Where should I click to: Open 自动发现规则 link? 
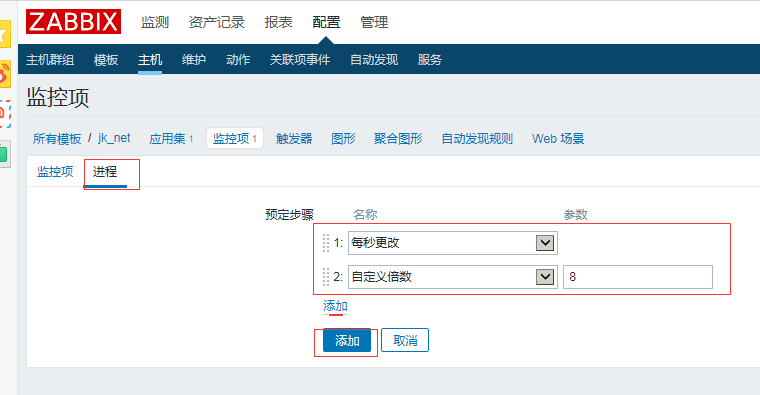477,139
